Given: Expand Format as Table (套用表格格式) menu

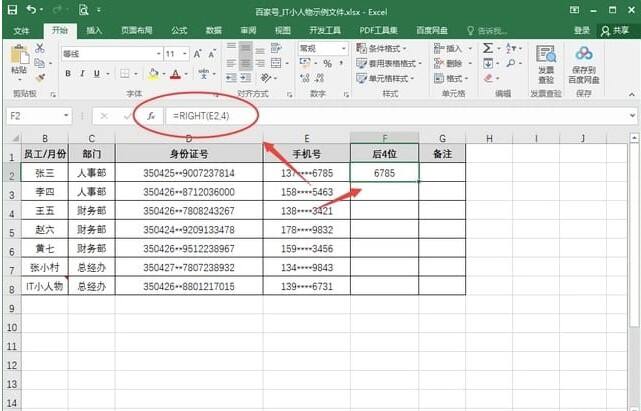Looking at the screenshot, I should [x=389, y=63].
